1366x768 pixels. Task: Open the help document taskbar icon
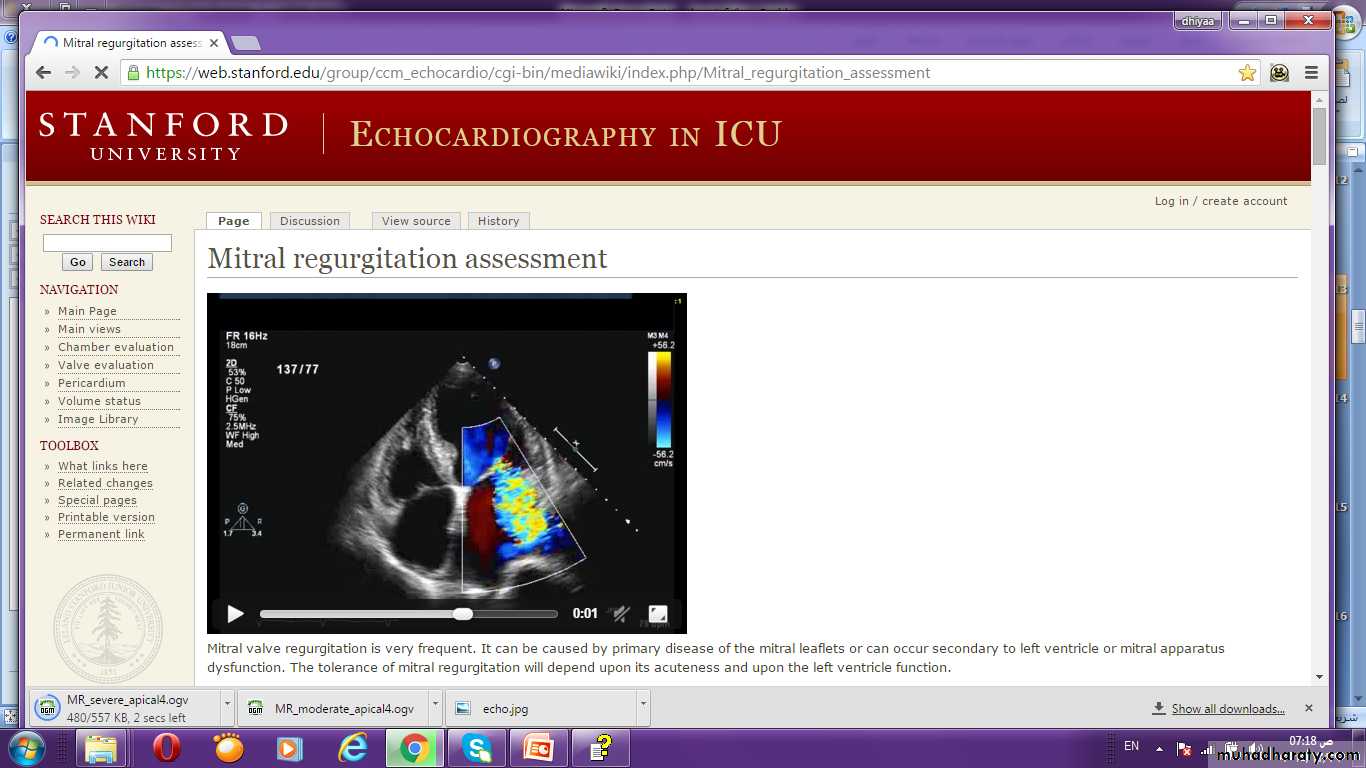click(x=601, y=748)
